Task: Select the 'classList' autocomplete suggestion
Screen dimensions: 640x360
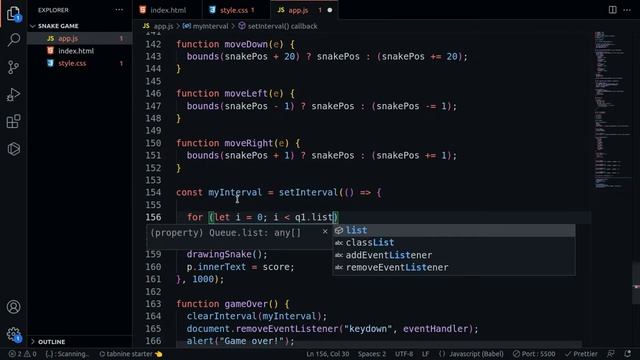Action: coord(454,242)
